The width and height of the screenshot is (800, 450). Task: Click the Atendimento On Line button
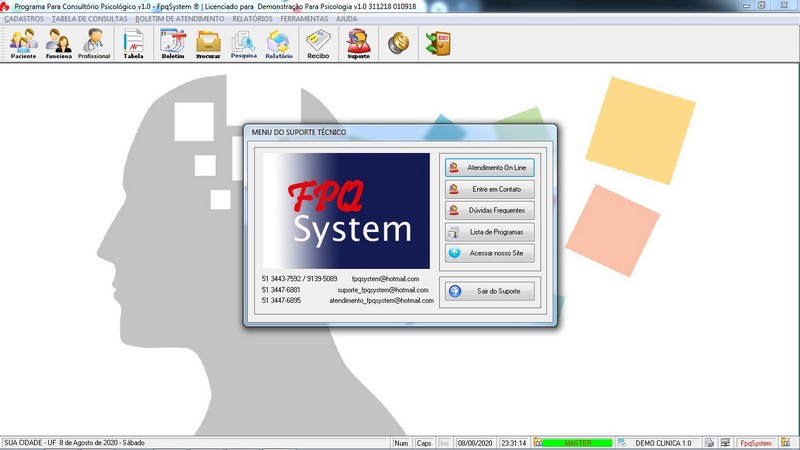[490, 167]
